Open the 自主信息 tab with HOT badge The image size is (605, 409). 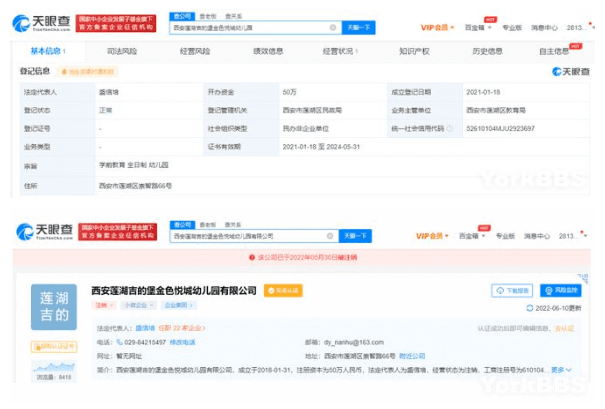coord(554,51)
